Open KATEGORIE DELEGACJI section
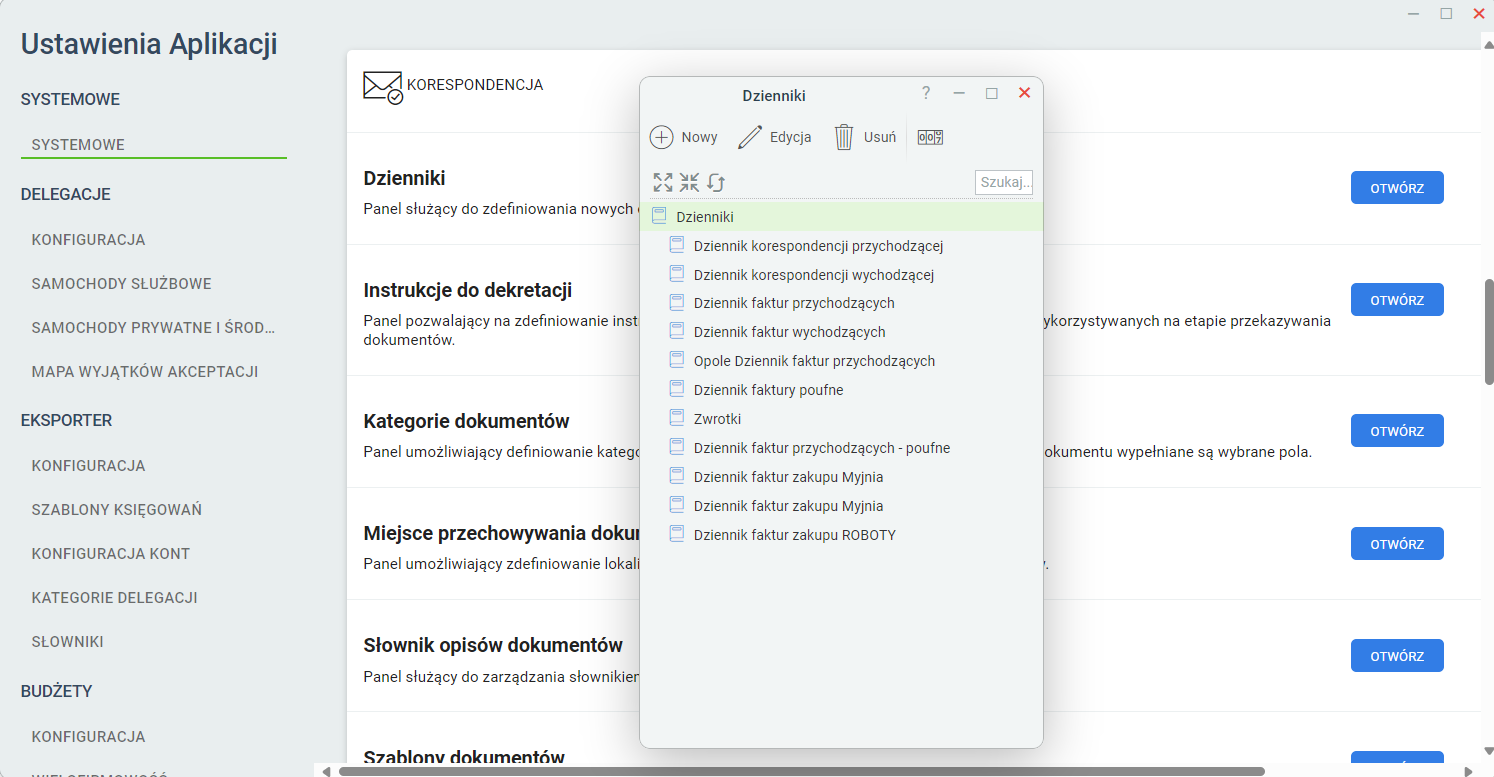 click(114, 598)
